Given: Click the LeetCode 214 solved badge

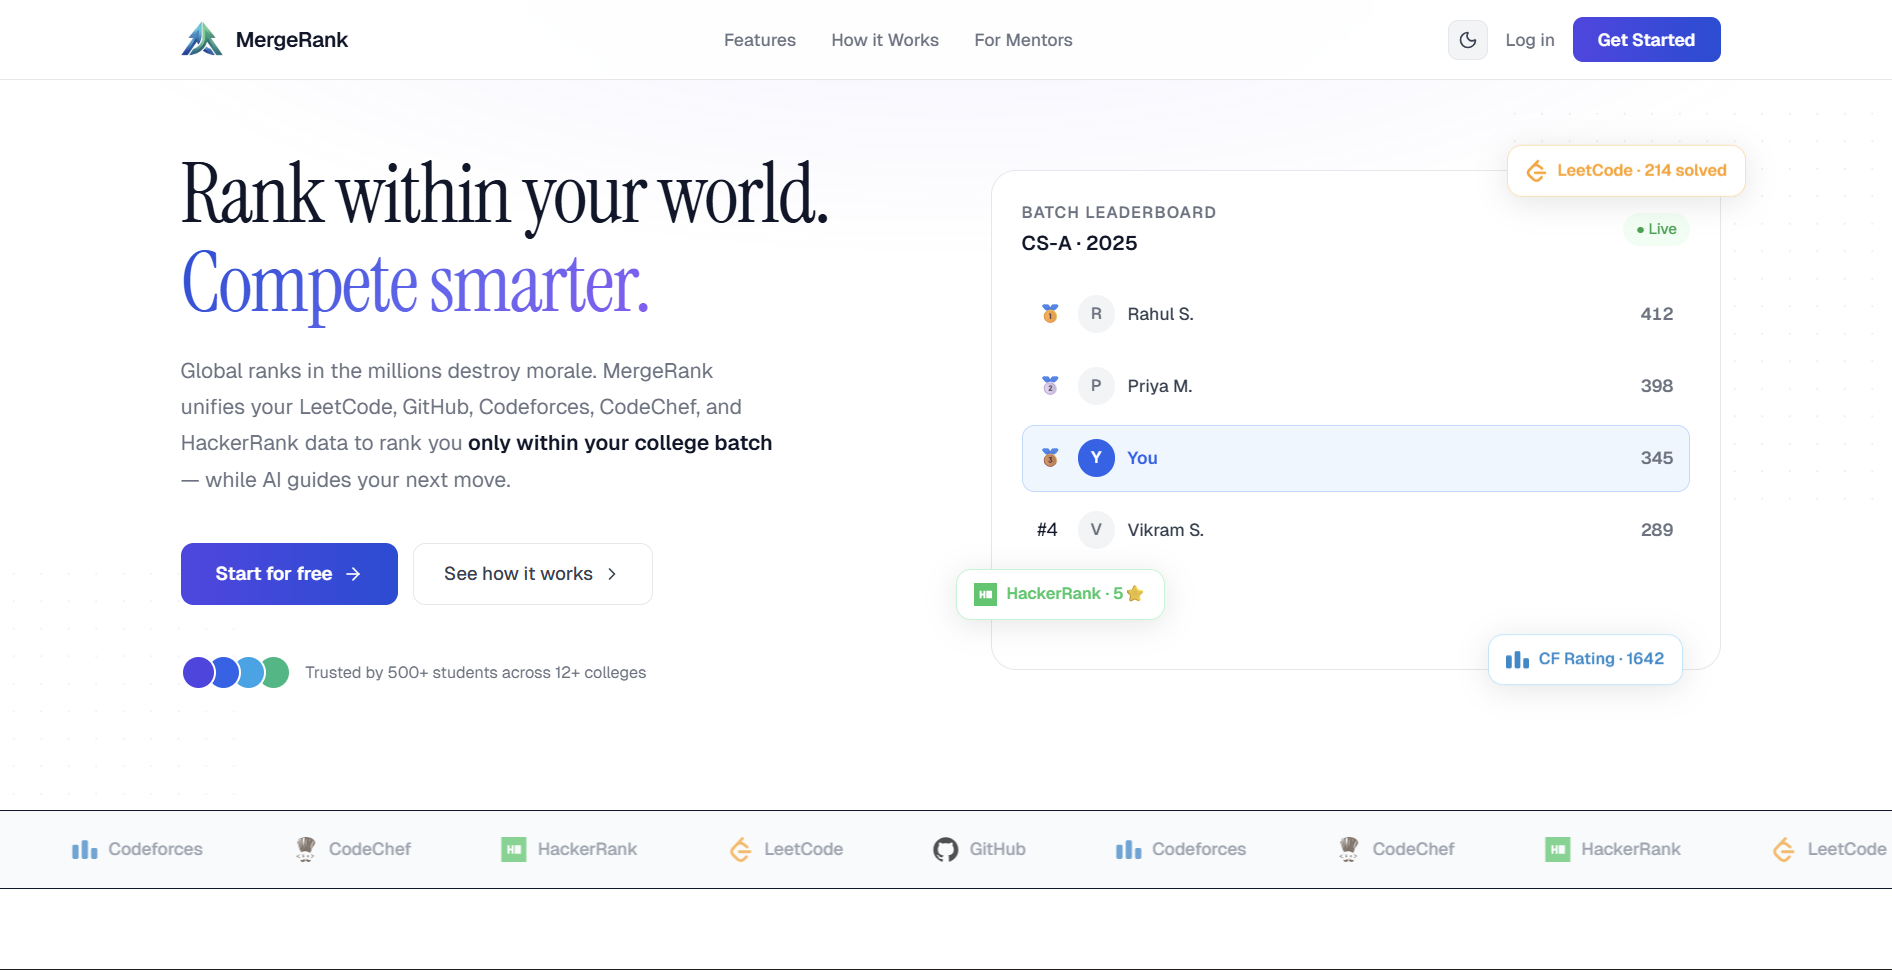Looking at the screenshot, I should point(1625,171).
